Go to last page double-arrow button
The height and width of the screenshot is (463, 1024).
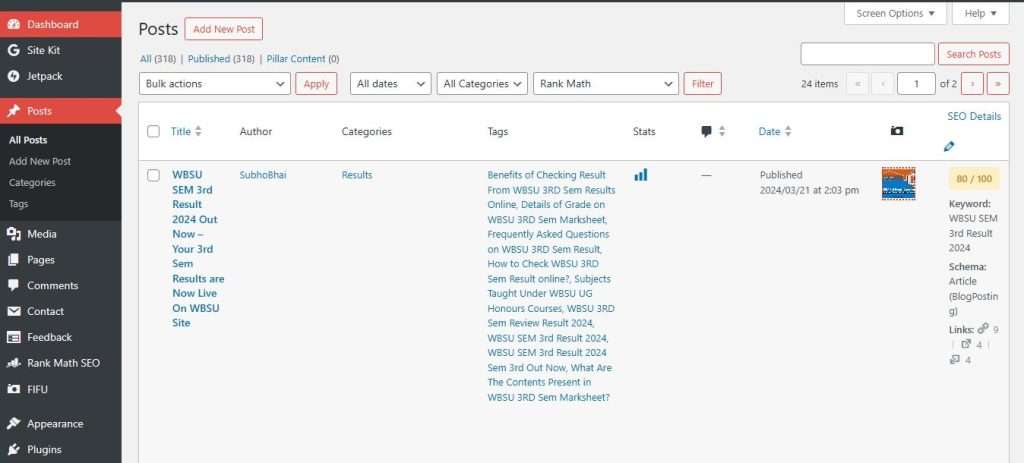[x=998, y=84]
